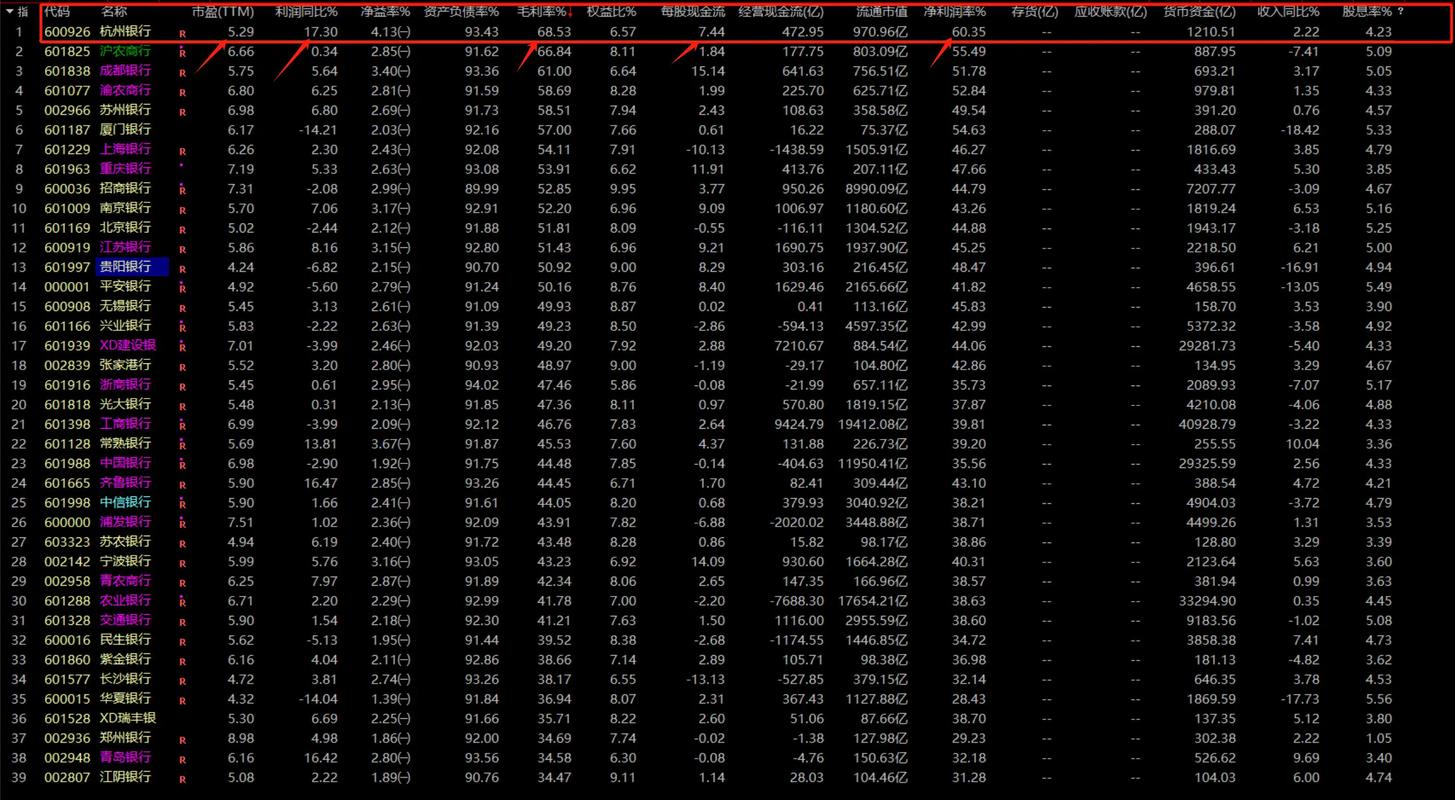
Task: Click the R marker beside 招商银行
Action: click(182, 189)
